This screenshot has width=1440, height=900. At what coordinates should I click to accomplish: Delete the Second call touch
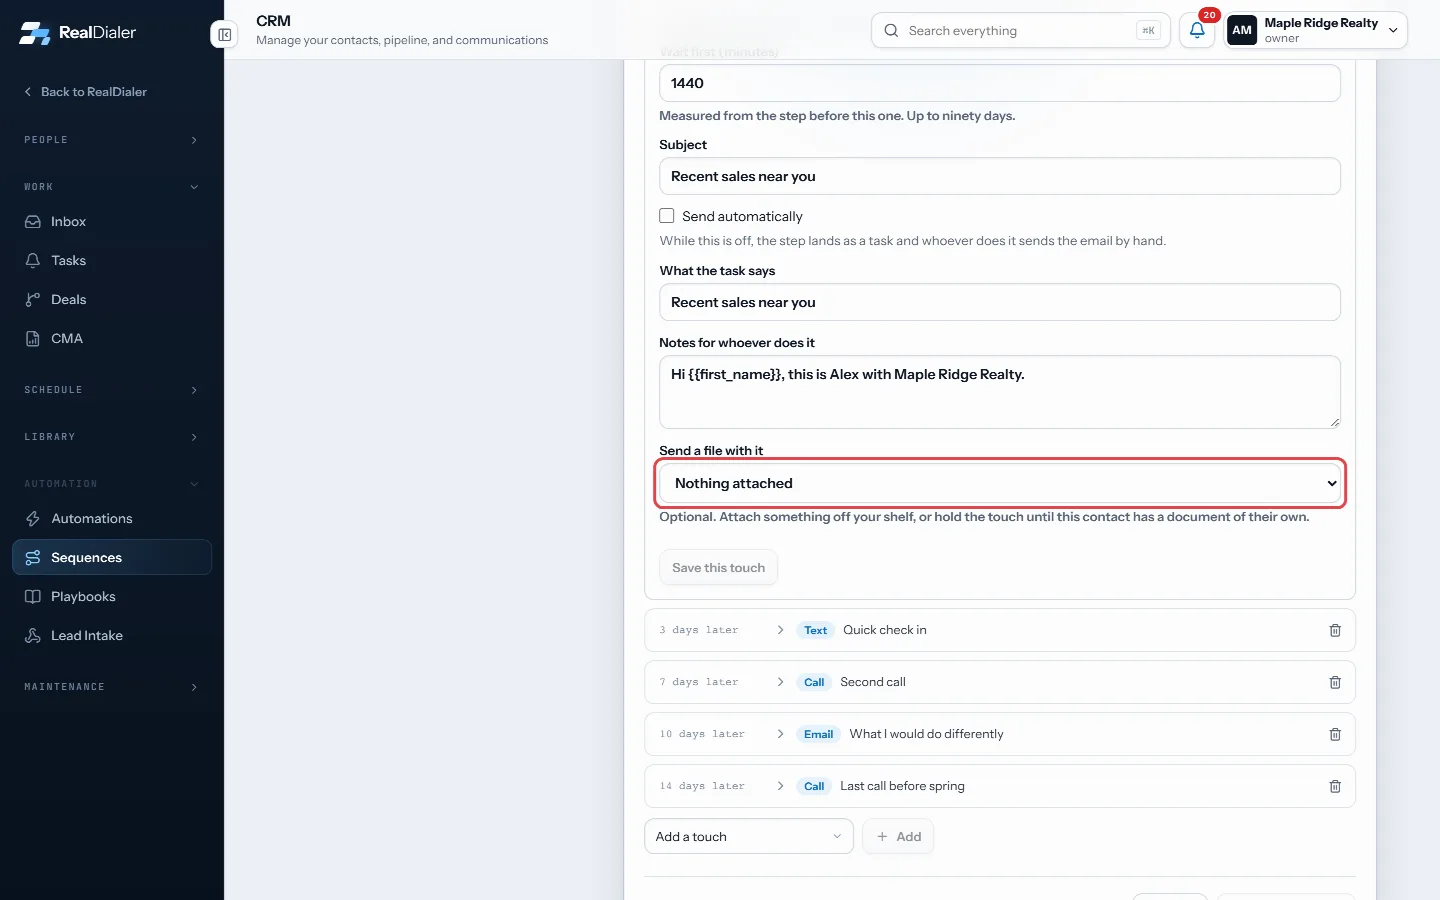click(1335, 683)
